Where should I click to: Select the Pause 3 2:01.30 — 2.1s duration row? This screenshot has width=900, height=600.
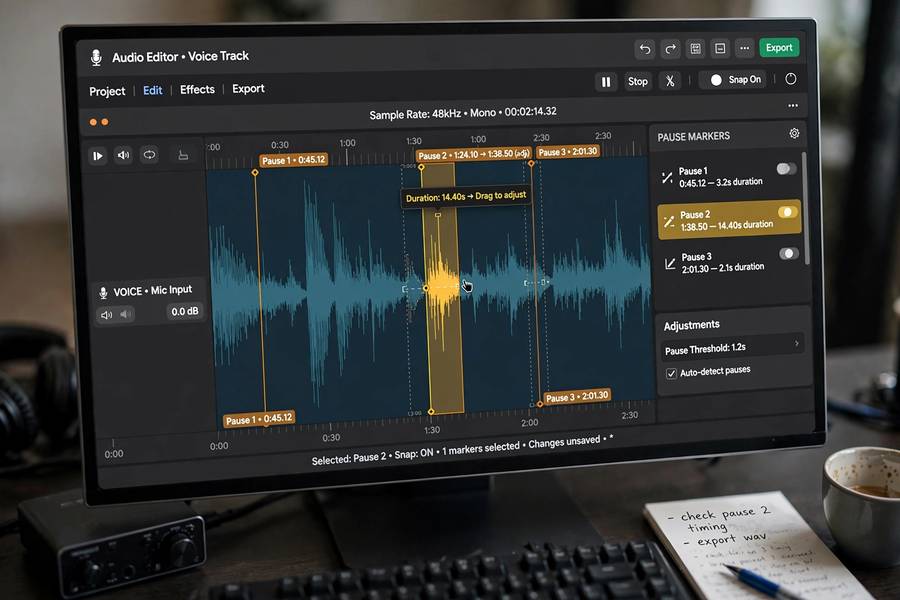[730, 262]
